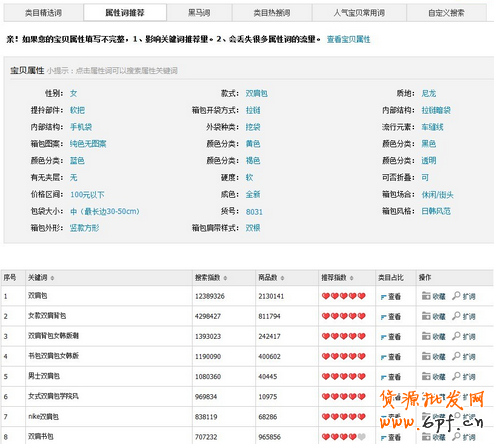Viewport: 494px width, 444px height.
Task: Go to the 类目热搜词 tab
Action: (x=272, y=13)
